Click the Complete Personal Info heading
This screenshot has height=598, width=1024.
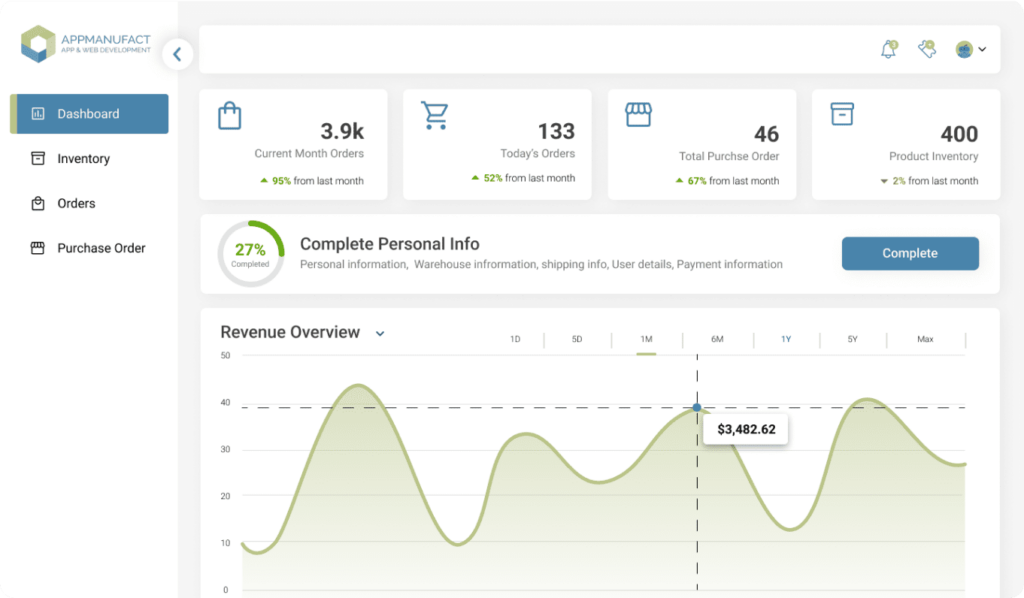coord(389,244)
